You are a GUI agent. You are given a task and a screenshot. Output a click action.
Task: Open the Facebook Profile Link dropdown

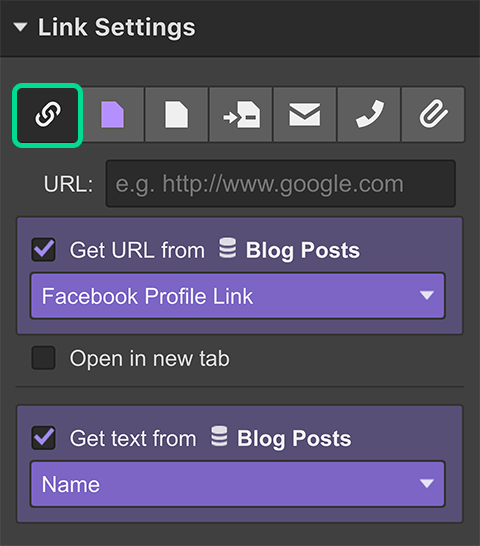pyautogui.click(x=238, y=296)
